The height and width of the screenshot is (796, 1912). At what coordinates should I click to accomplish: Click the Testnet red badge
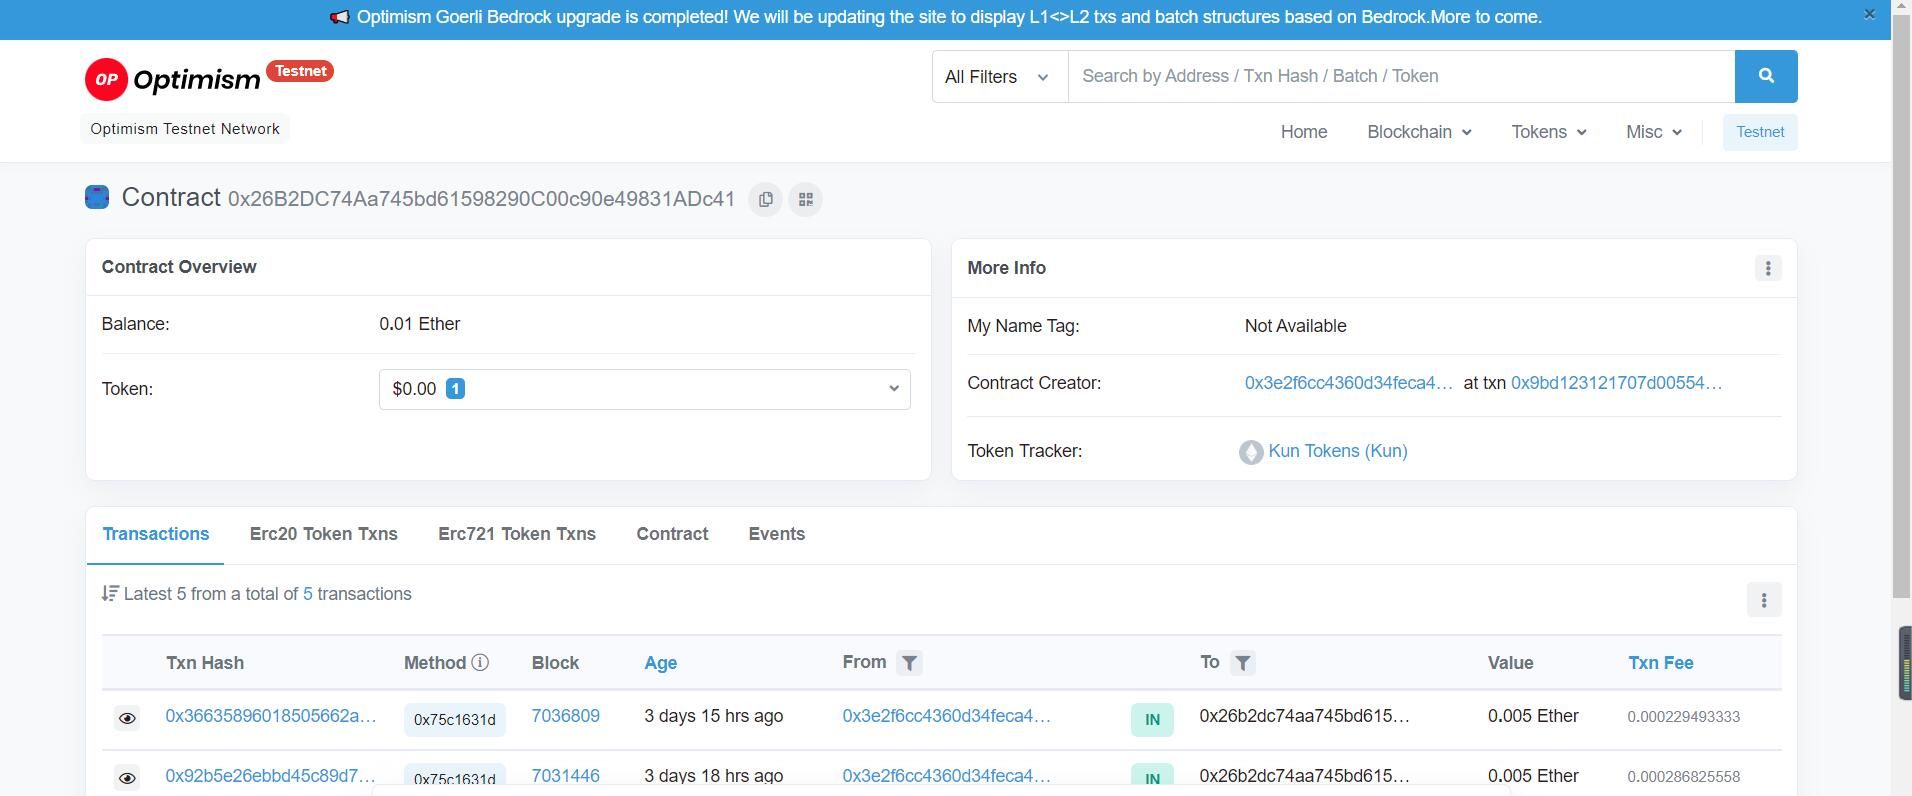pyautogui.click(x=300, y=71)
